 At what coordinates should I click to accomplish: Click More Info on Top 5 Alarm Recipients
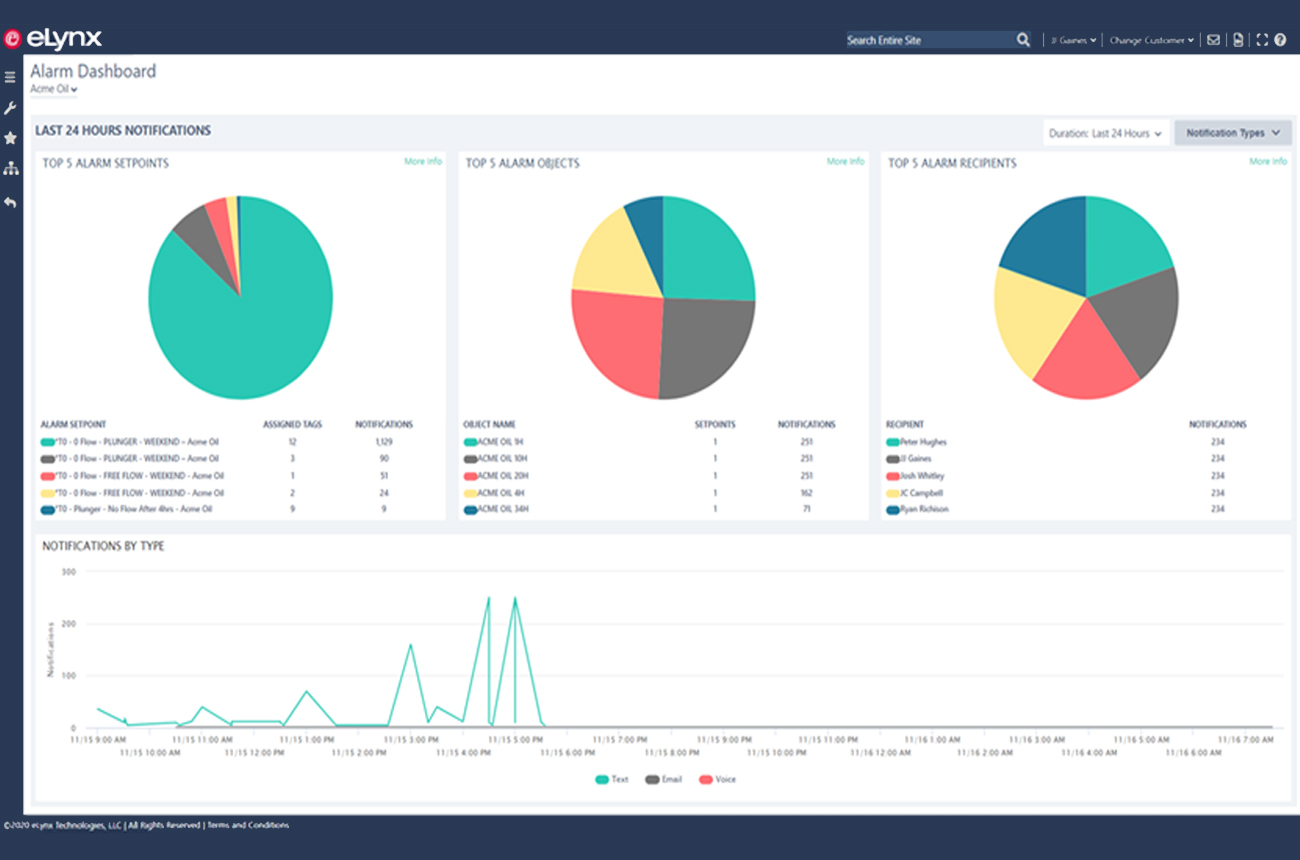[x=1268, y=161]
